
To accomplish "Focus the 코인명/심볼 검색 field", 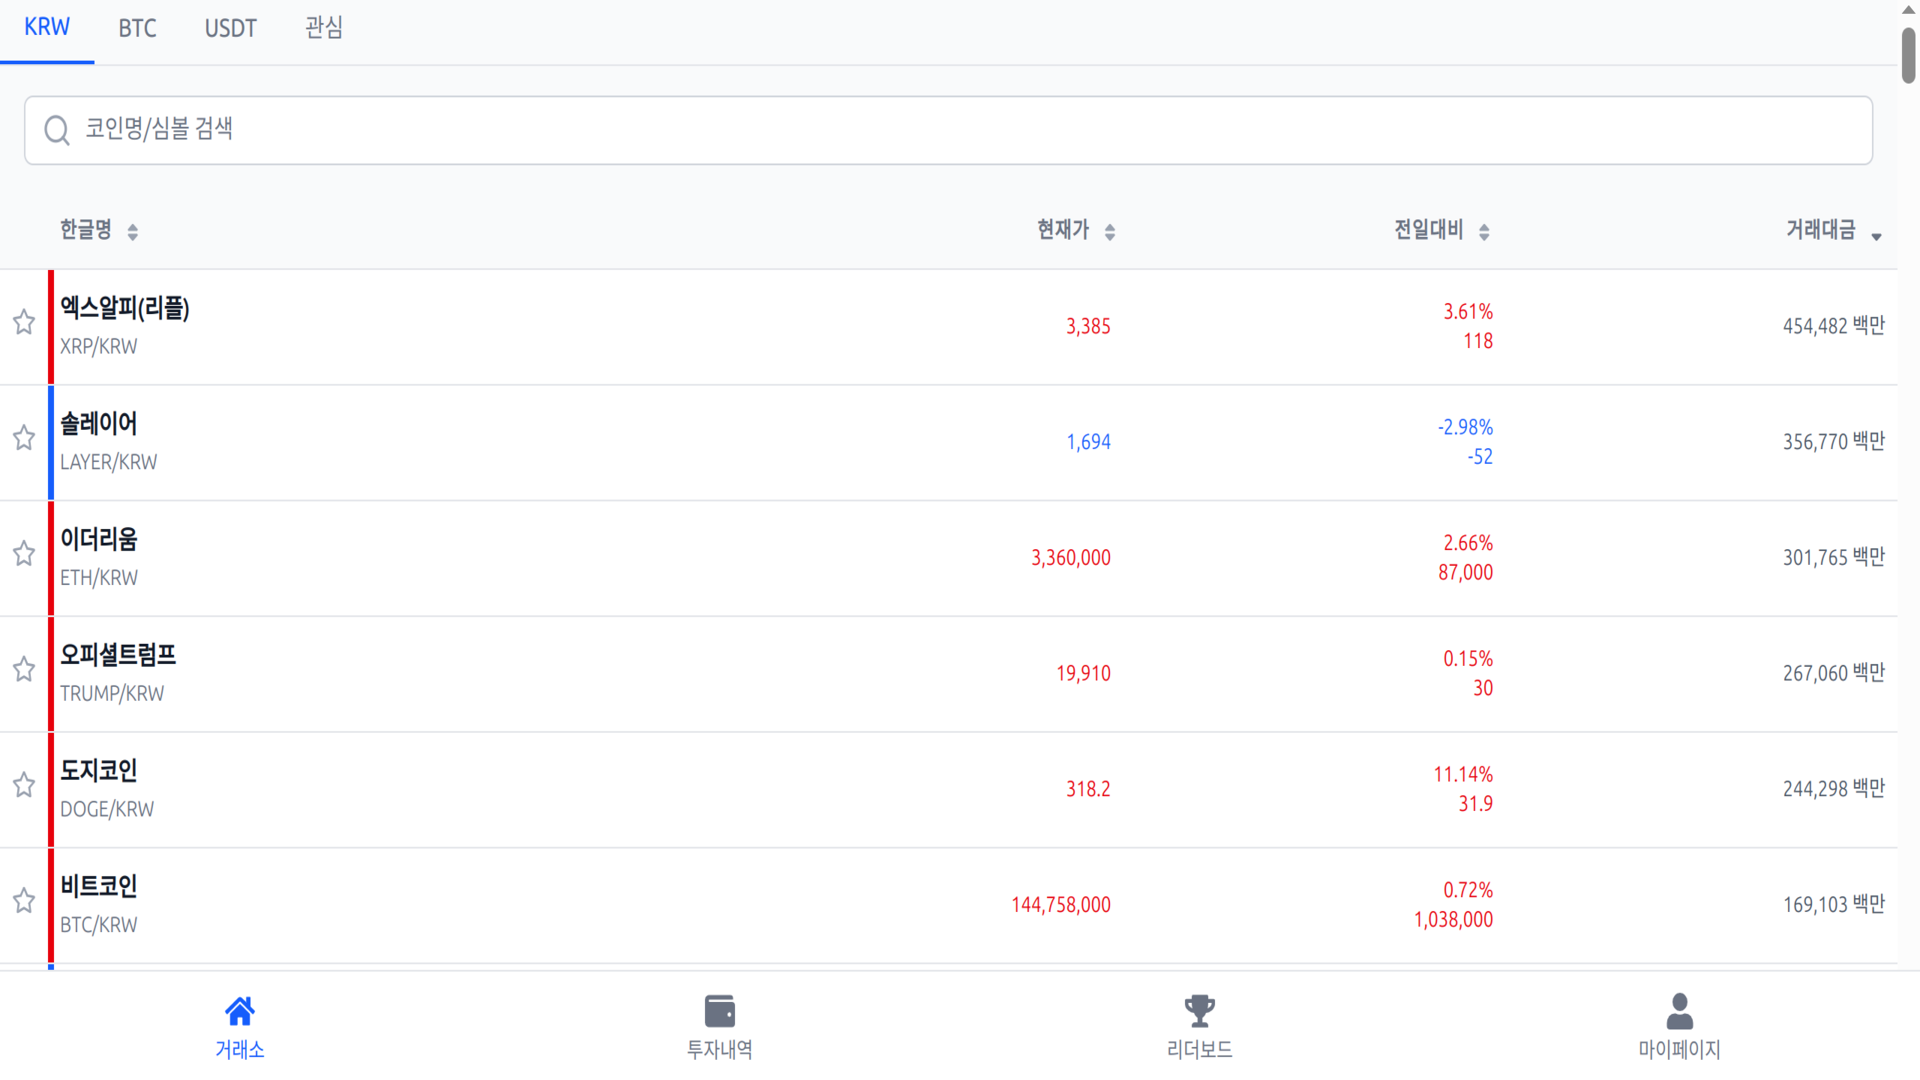I will pyautogui.click(x=948, y=130).
